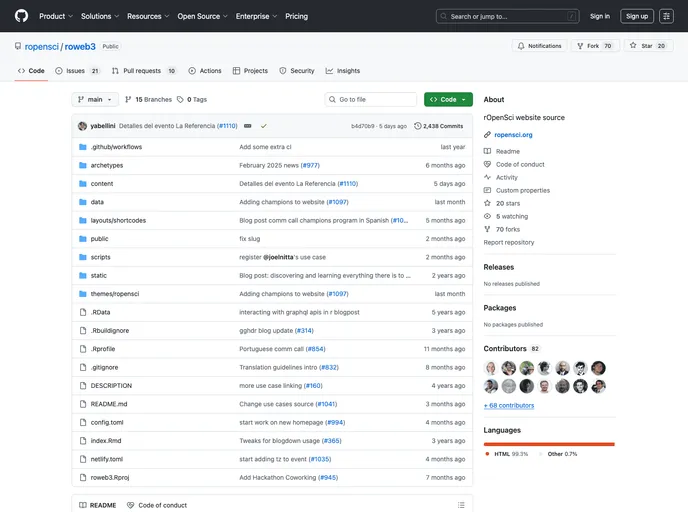Viewport: 688px width, 512px height.
Task: Click the Notifications bell icon
Action: point(521,46)
